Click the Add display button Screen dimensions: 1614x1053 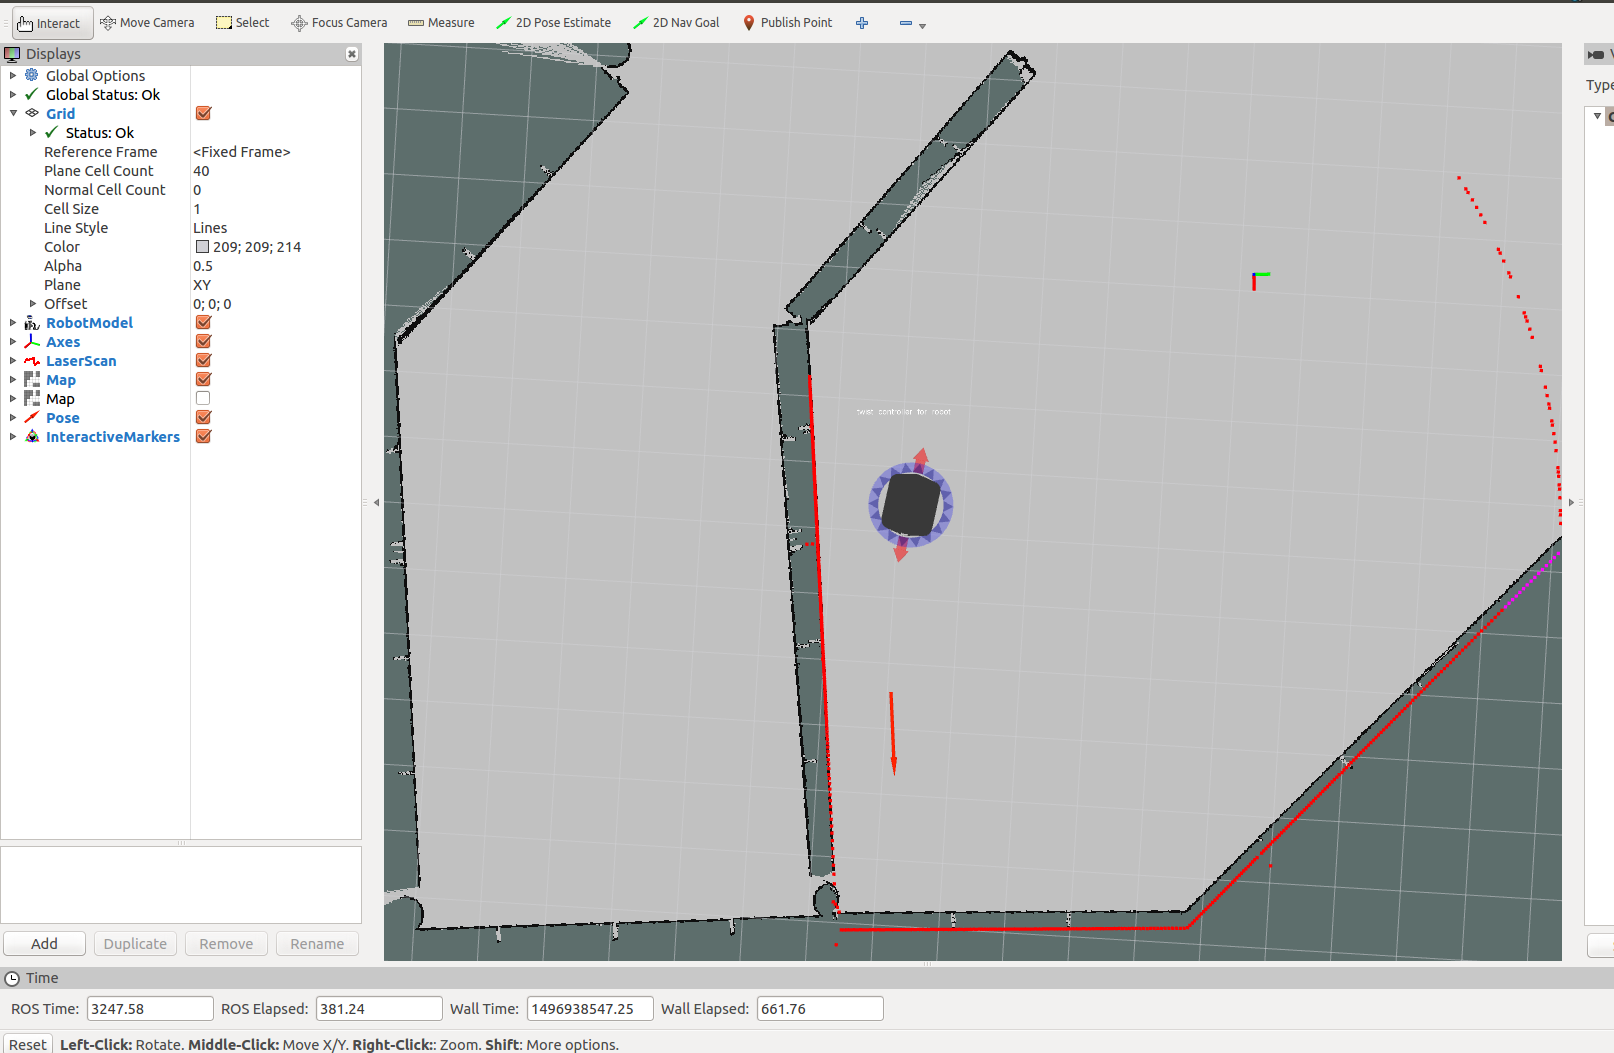click(x=44, y=944)
